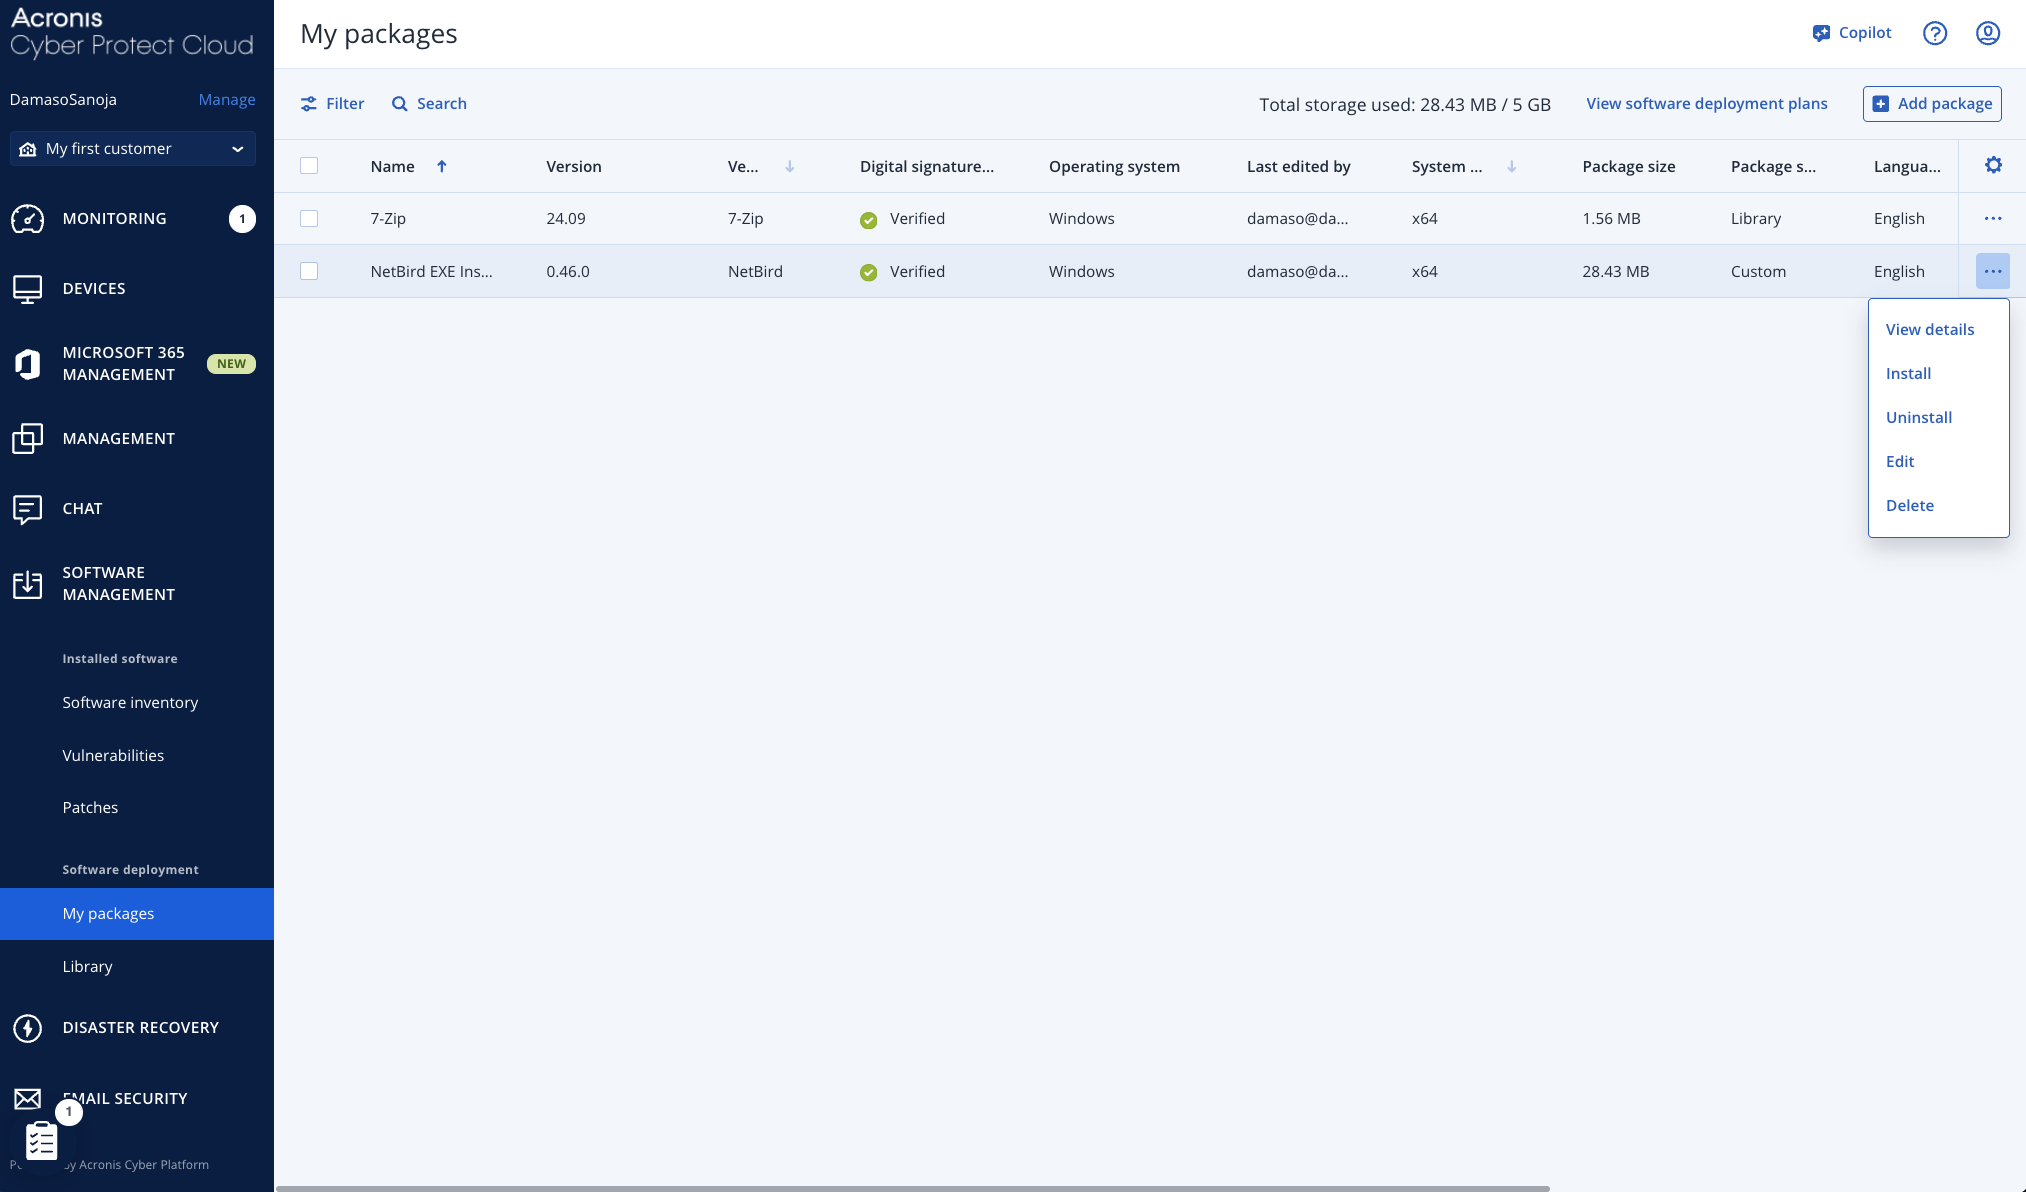Open the Disaster Recovery section
This screenshot has width=2026, height=1192.
coord(139,1027)
